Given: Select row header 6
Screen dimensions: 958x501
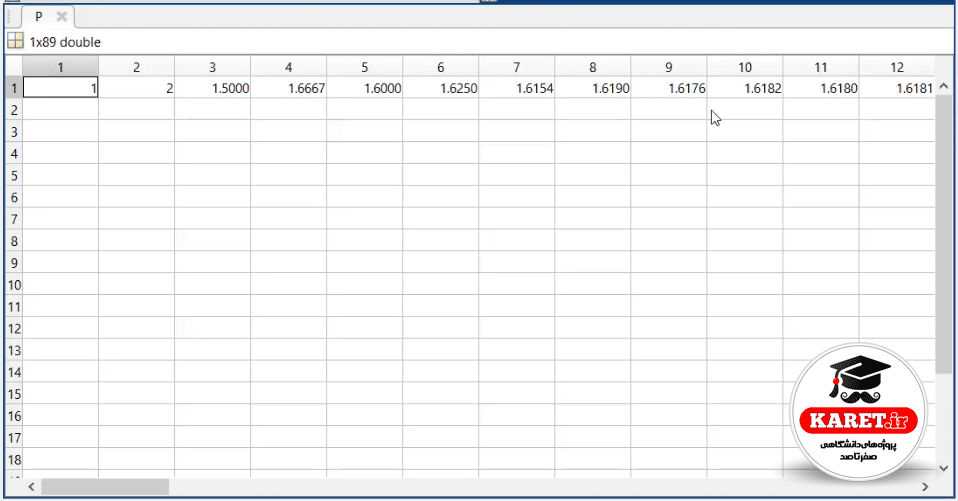Looking at the screenshot, I should pyautogui.click(x=14, y=197).
